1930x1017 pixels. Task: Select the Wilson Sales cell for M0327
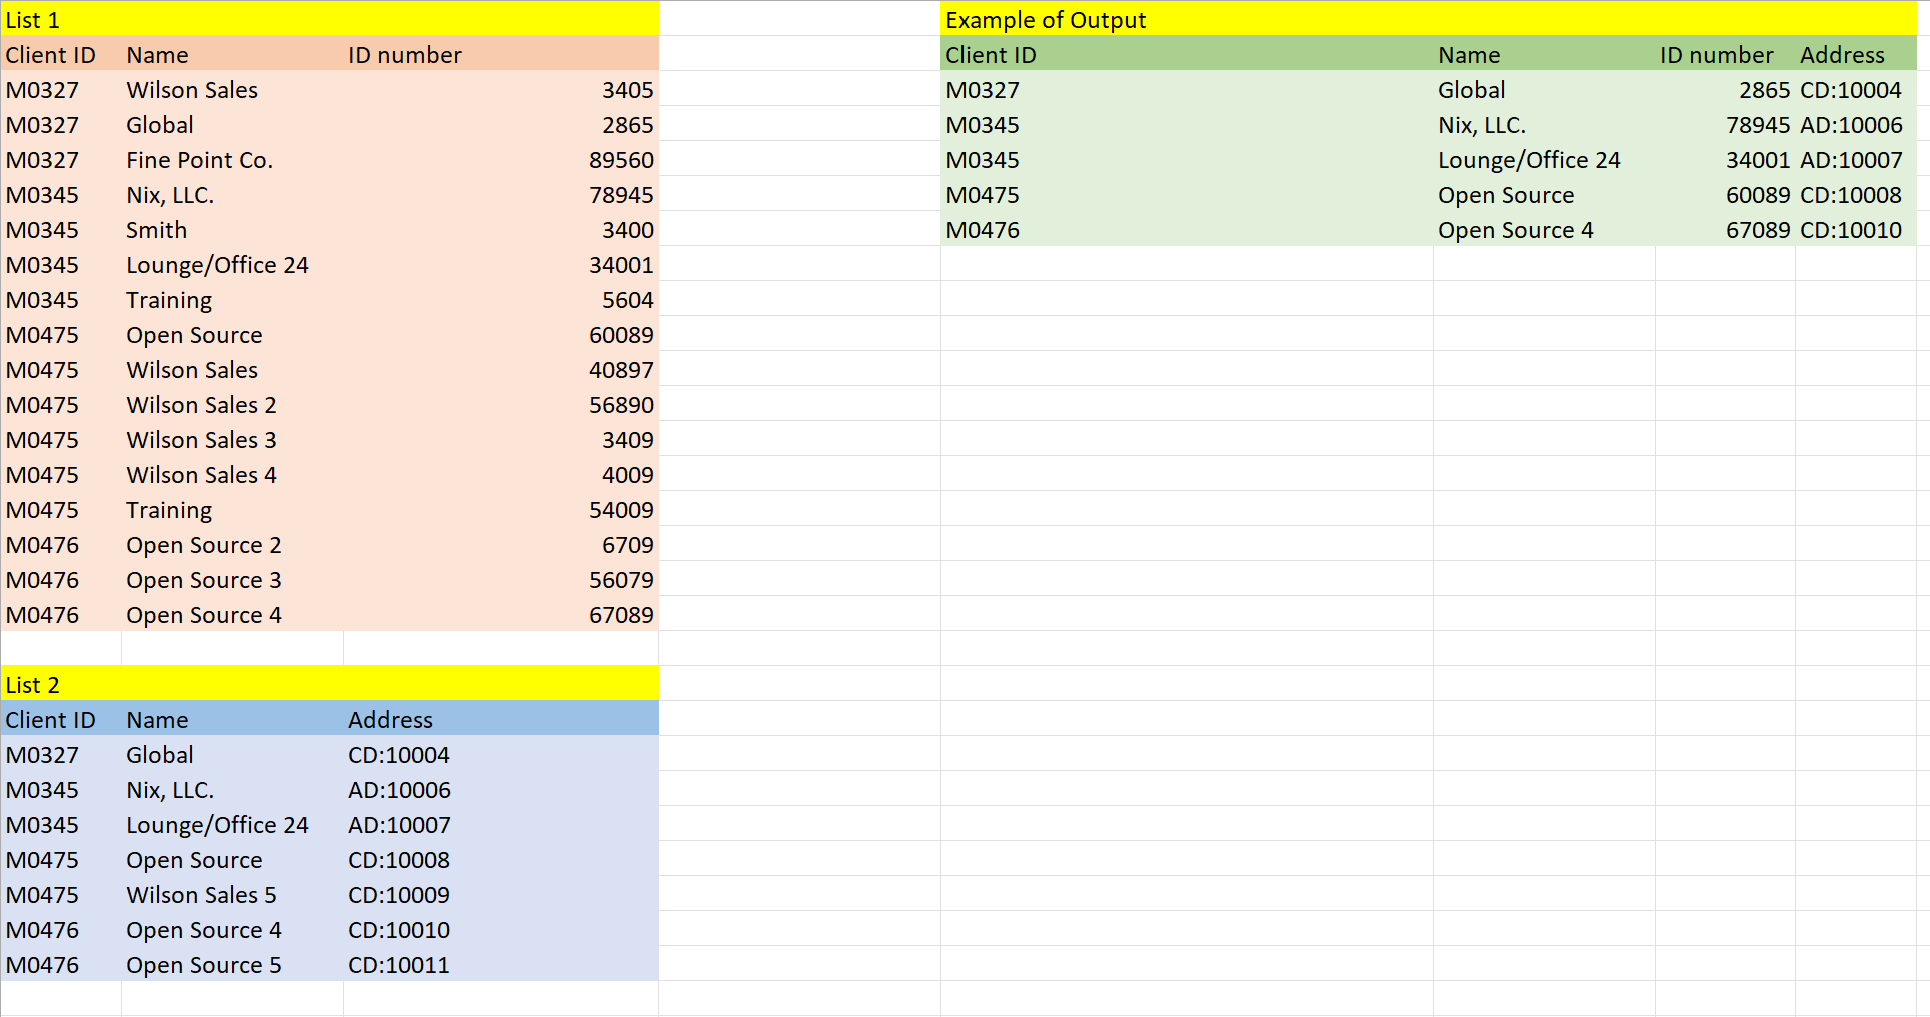(x=192, y=89)
